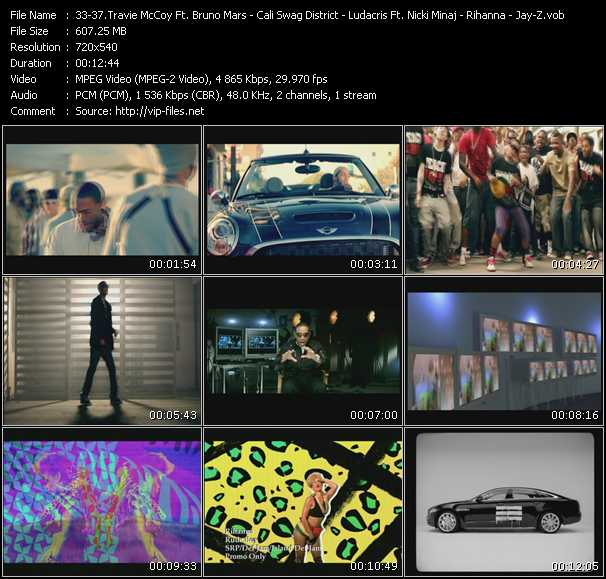Viewport: 606px width, 579px height.
Task: Click the 00:12:05 timestamp
Action: 575,566
